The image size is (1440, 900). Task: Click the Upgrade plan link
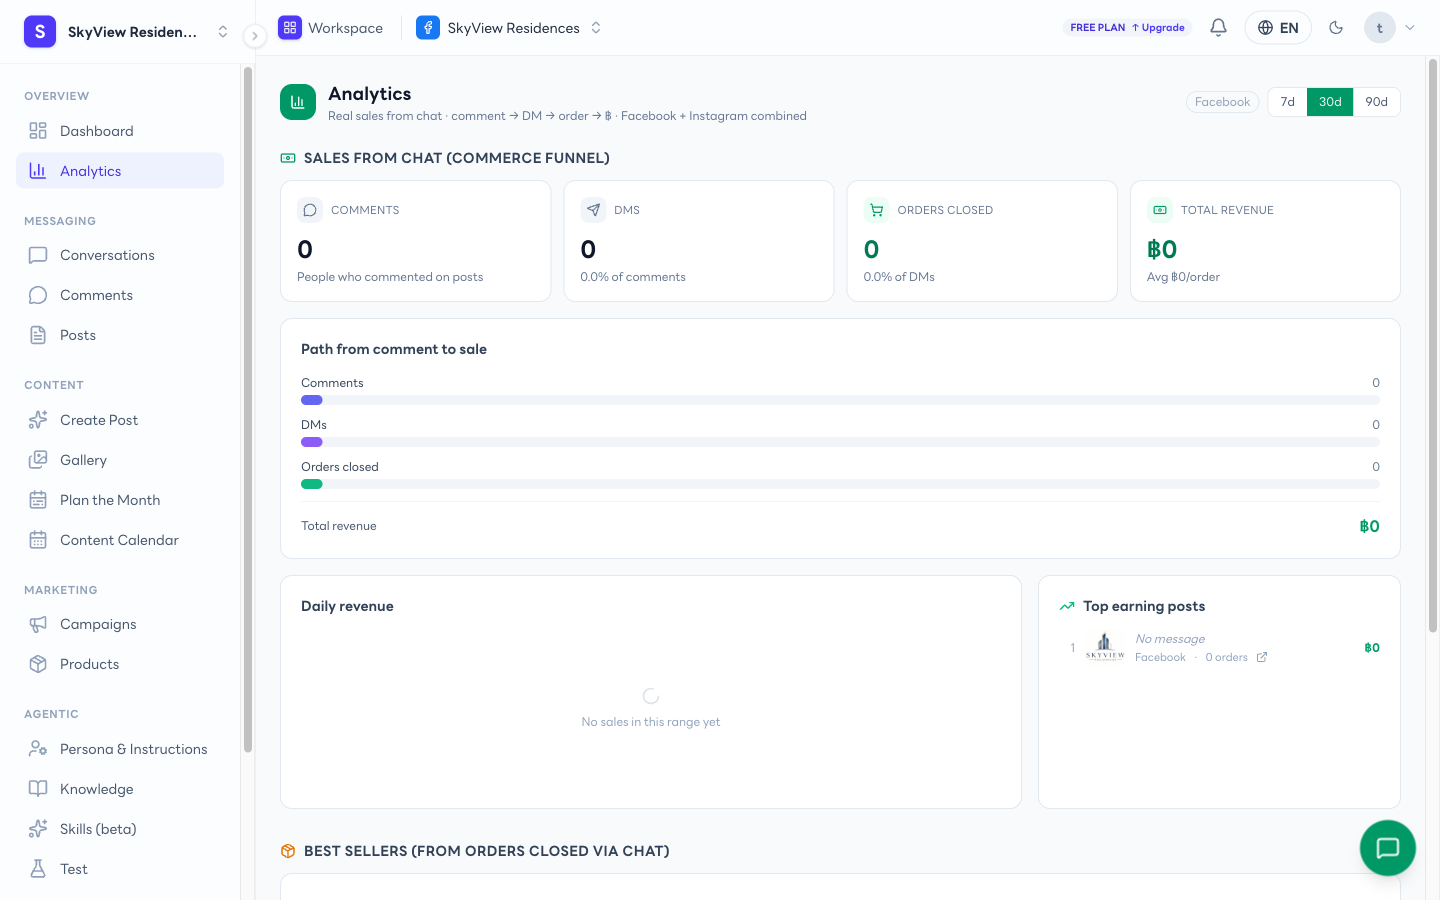tap(1158, 28)
